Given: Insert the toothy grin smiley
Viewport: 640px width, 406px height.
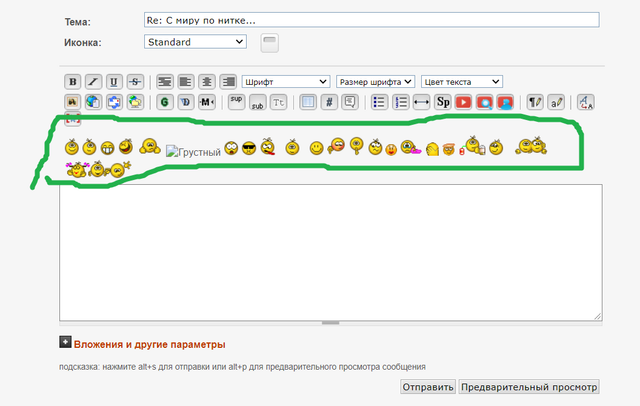Looking at the screenshot, I should tap(108, 148).
